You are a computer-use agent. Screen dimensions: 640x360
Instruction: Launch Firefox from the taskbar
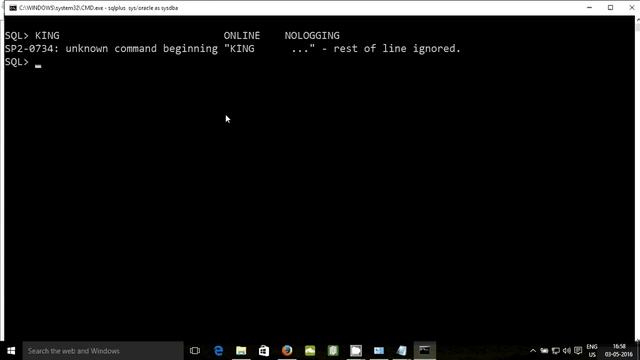(287, 351)
